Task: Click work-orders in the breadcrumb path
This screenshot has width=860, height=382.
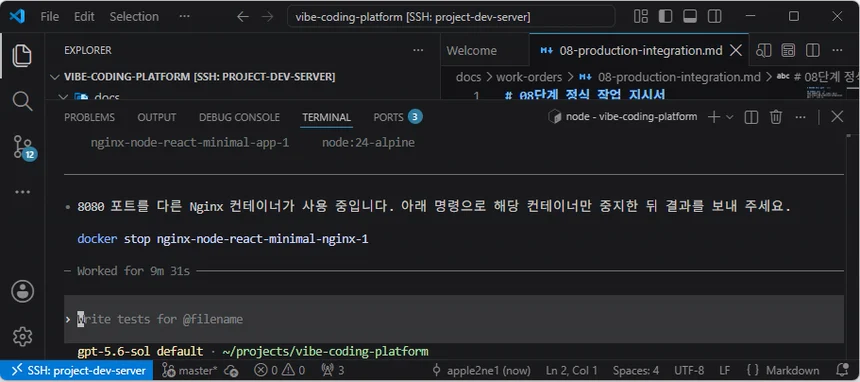Action: point(529,77)
